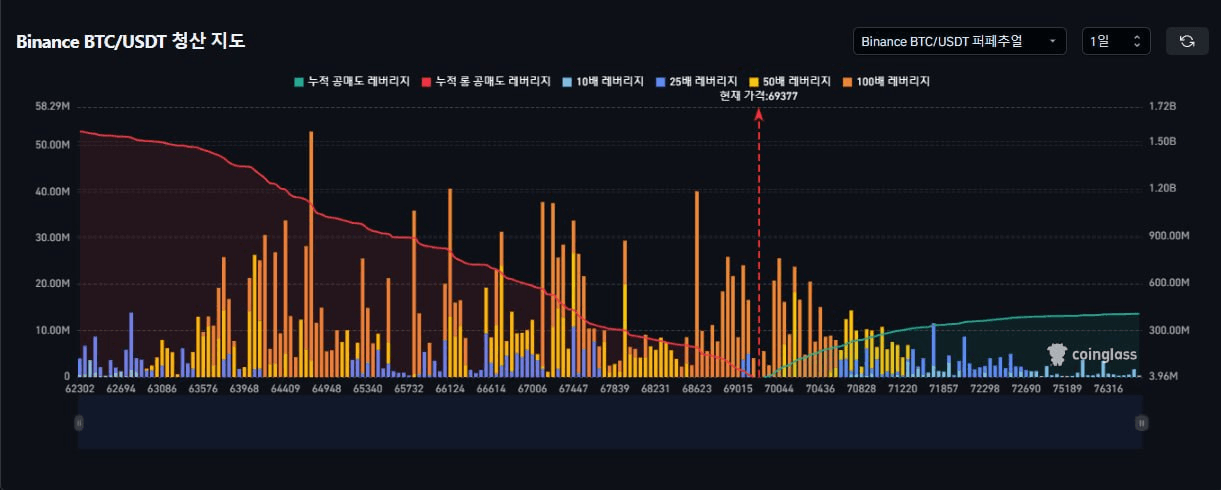The width and height of the screenshot is (1221, 490).
Task: Click the 3.96M right axis value
Action: (x=1165, y=377)
